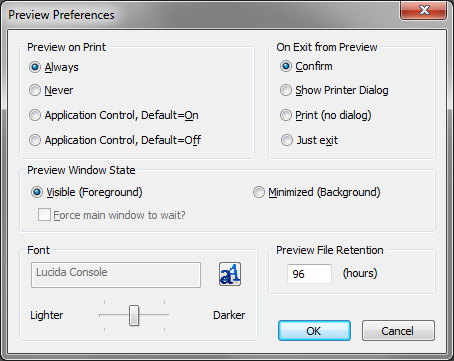The width and height of the screenshot is (454, 361).
Task: Click the font darkness slider thumb
Action: click(134, 315)
